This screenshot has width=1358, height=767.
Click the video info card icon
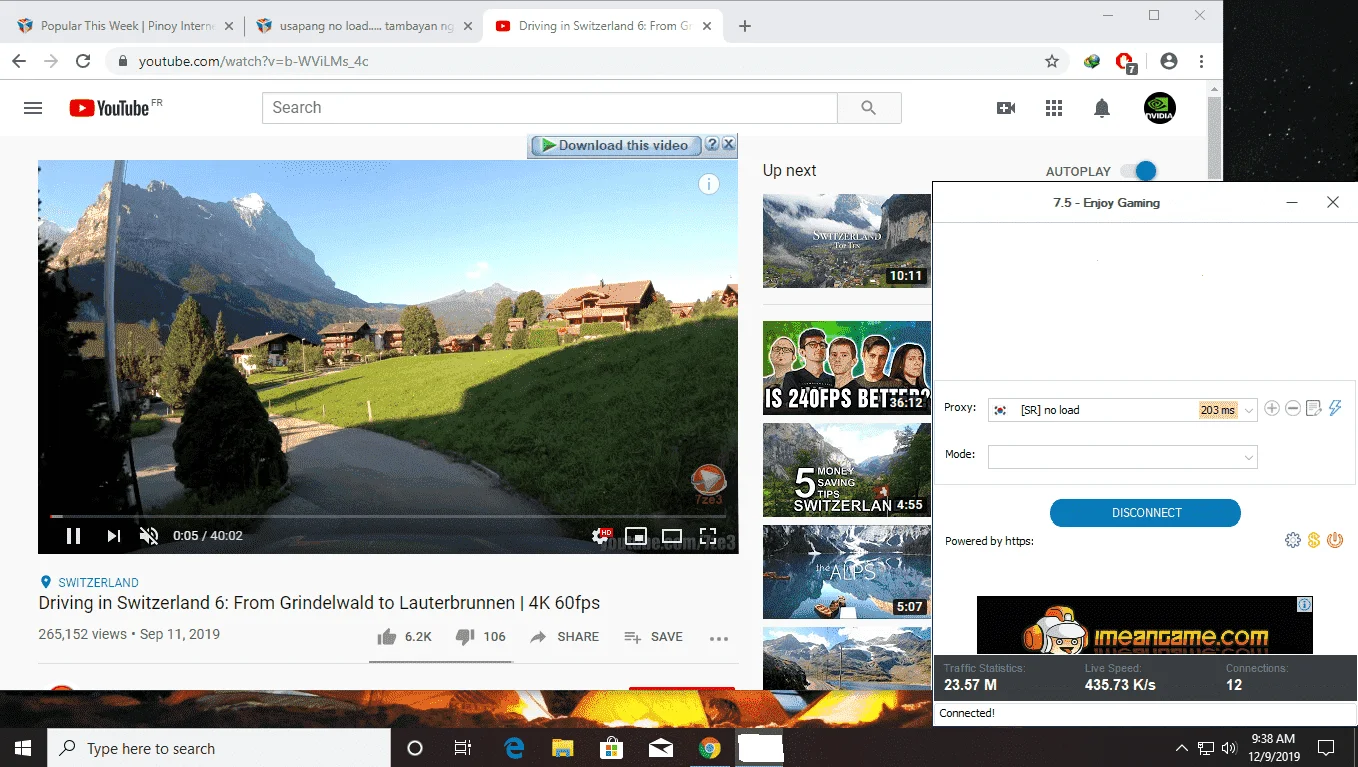click(709, 184)
